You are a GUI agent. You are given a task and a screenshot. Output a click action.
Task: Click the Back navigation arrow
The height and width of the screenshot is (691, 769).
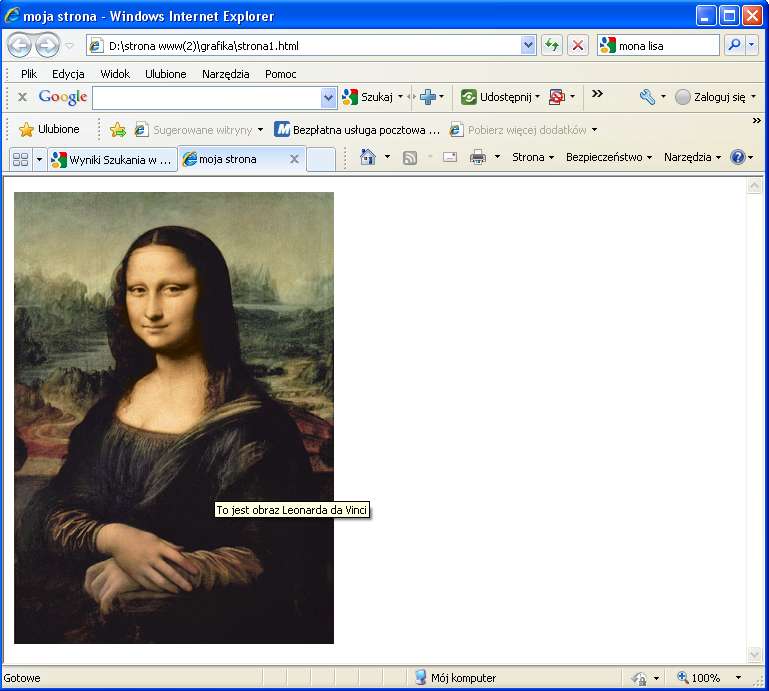pos(19,46)
